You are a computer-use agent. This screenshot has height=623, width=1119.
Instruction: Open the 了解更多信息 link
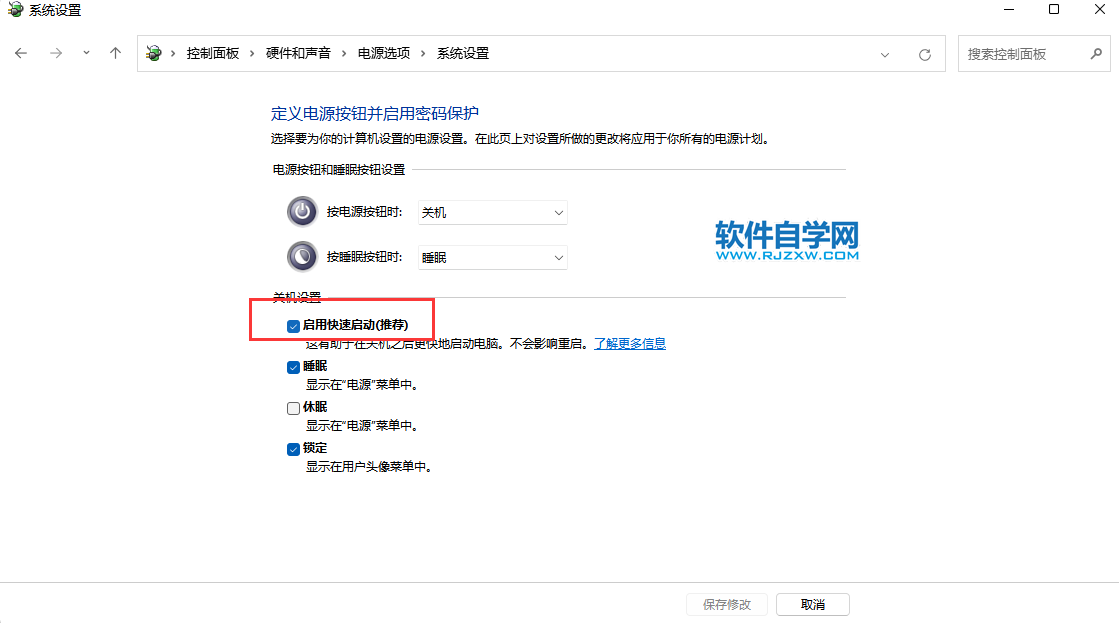(x=630, y=344)
